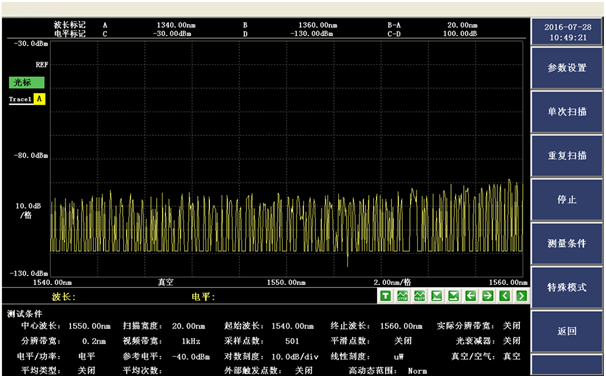
Task: Click the green 光标 cursor button
Action: click(x=27, y=82)
